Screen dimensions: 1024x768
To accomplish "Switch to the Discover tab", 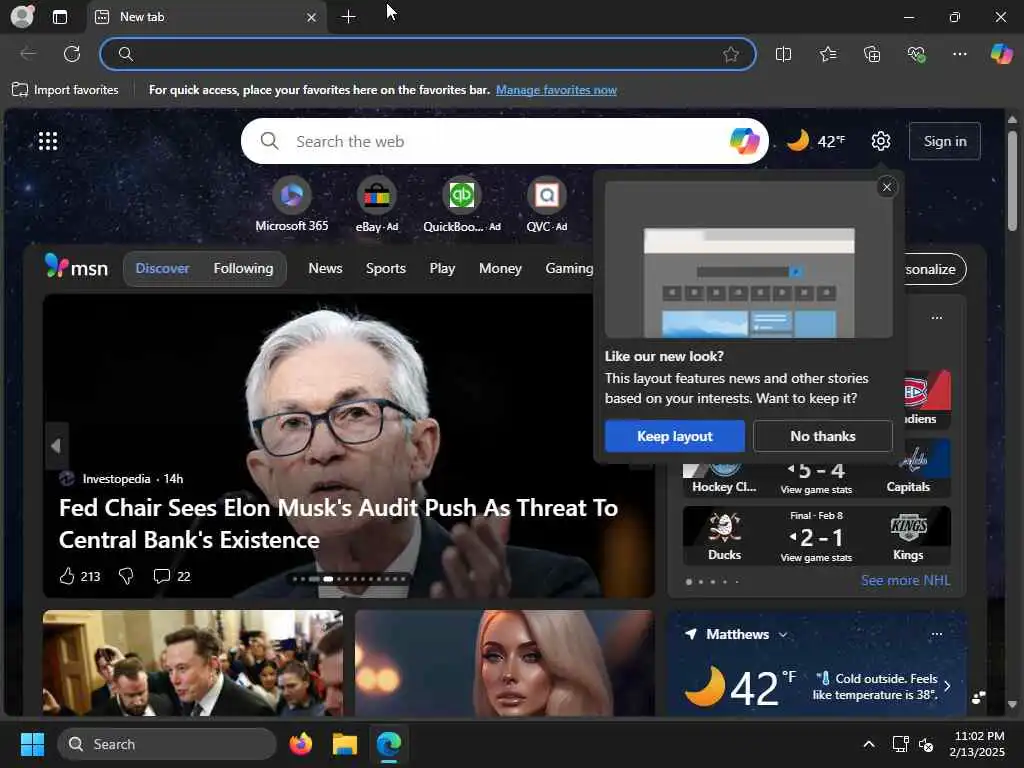I will click(x=162, y=268).
